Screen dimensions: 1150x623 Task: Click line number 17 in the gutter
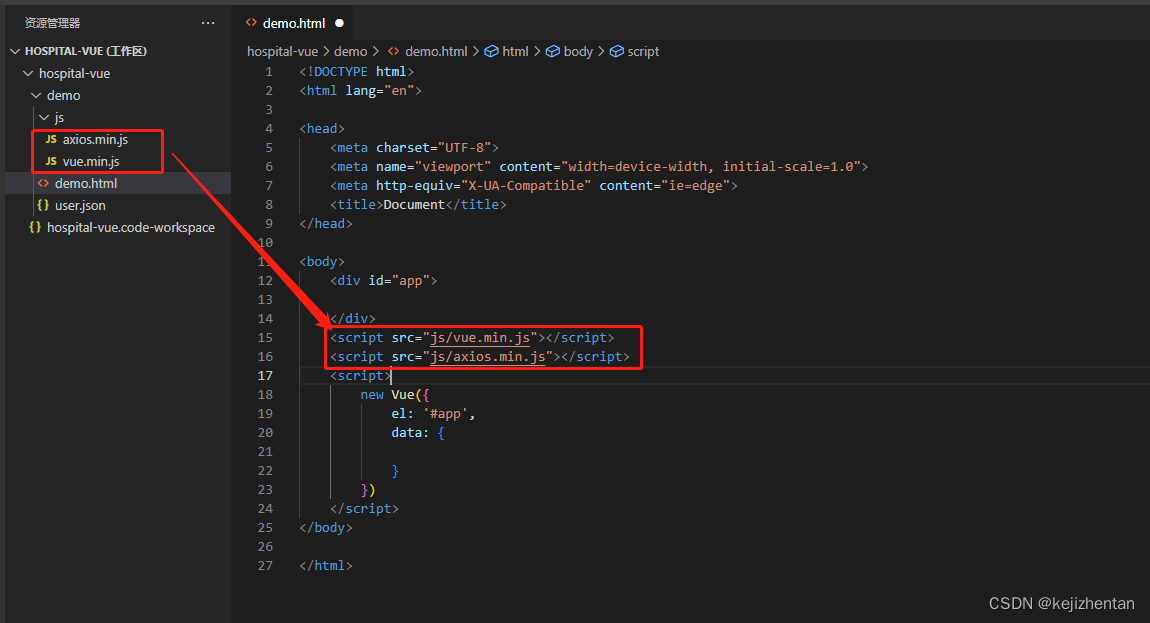point(265,376)
